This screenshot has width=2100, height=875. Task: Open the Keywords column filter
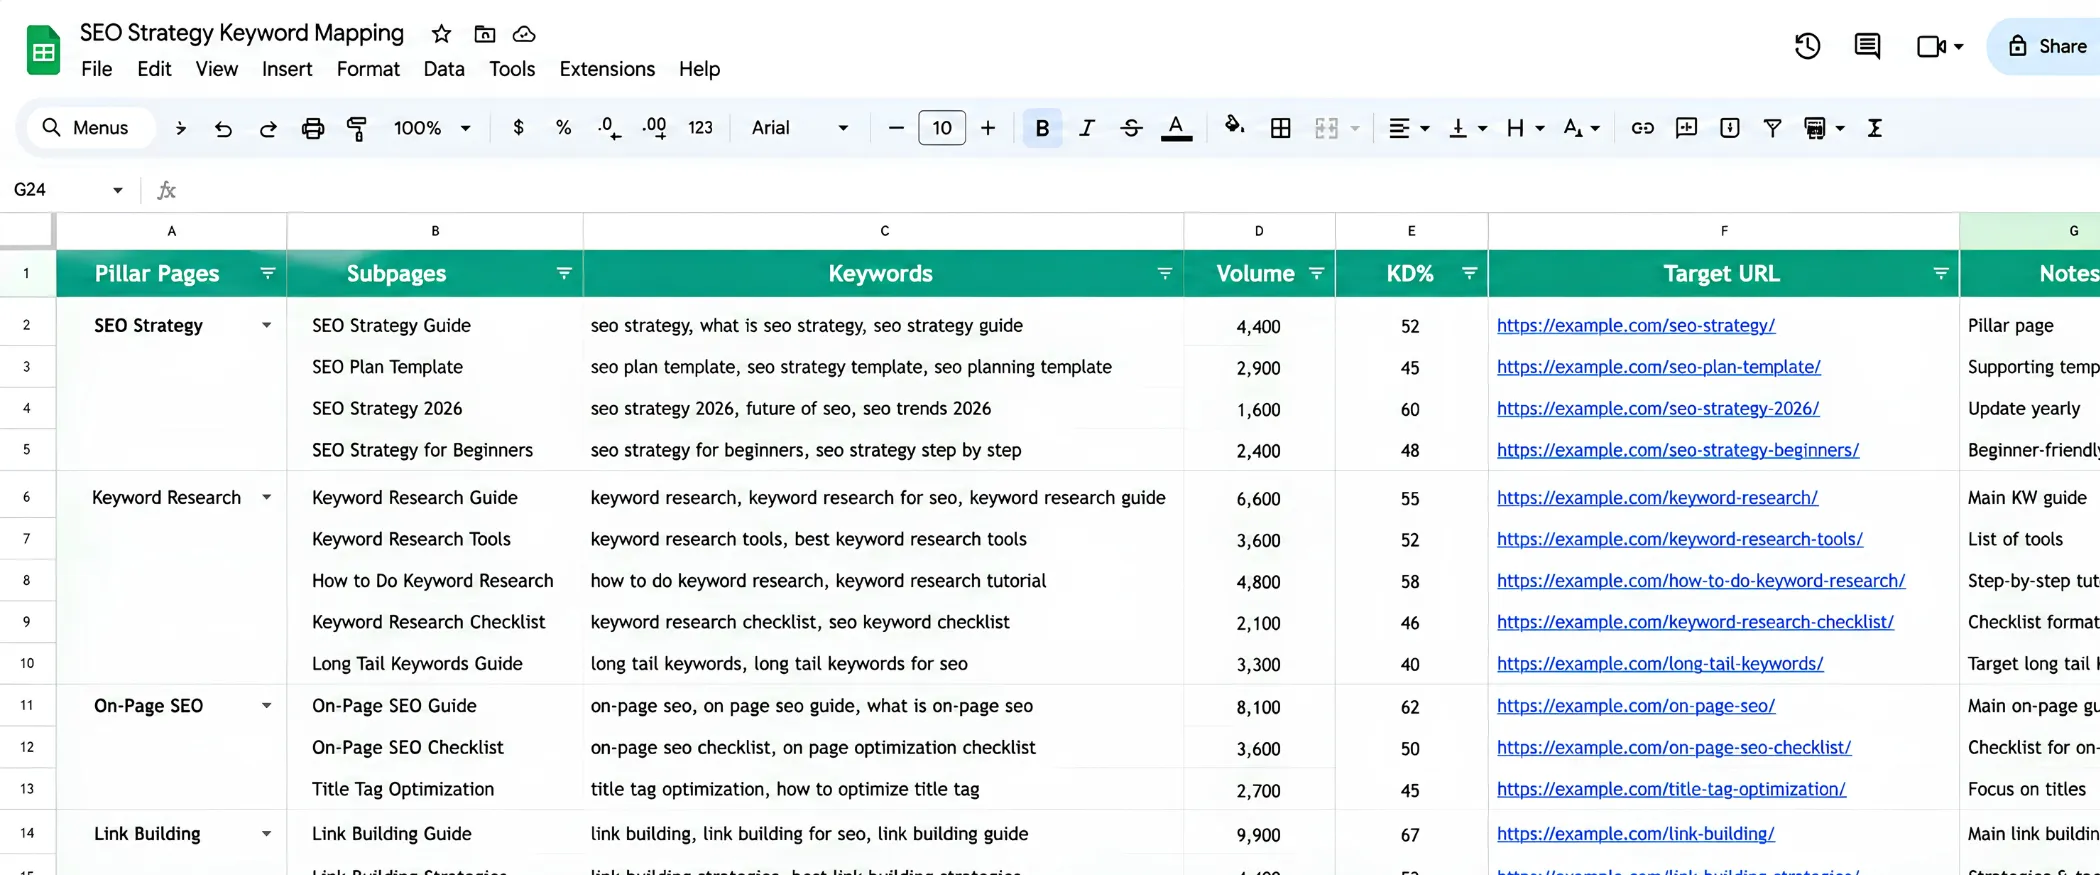pyautogui.click(x=1164, y=273)
